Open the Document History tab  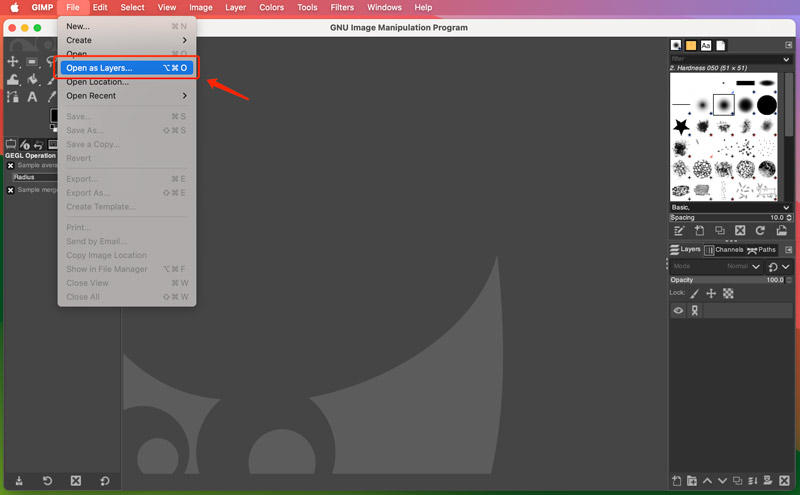(x=720, y=45)
